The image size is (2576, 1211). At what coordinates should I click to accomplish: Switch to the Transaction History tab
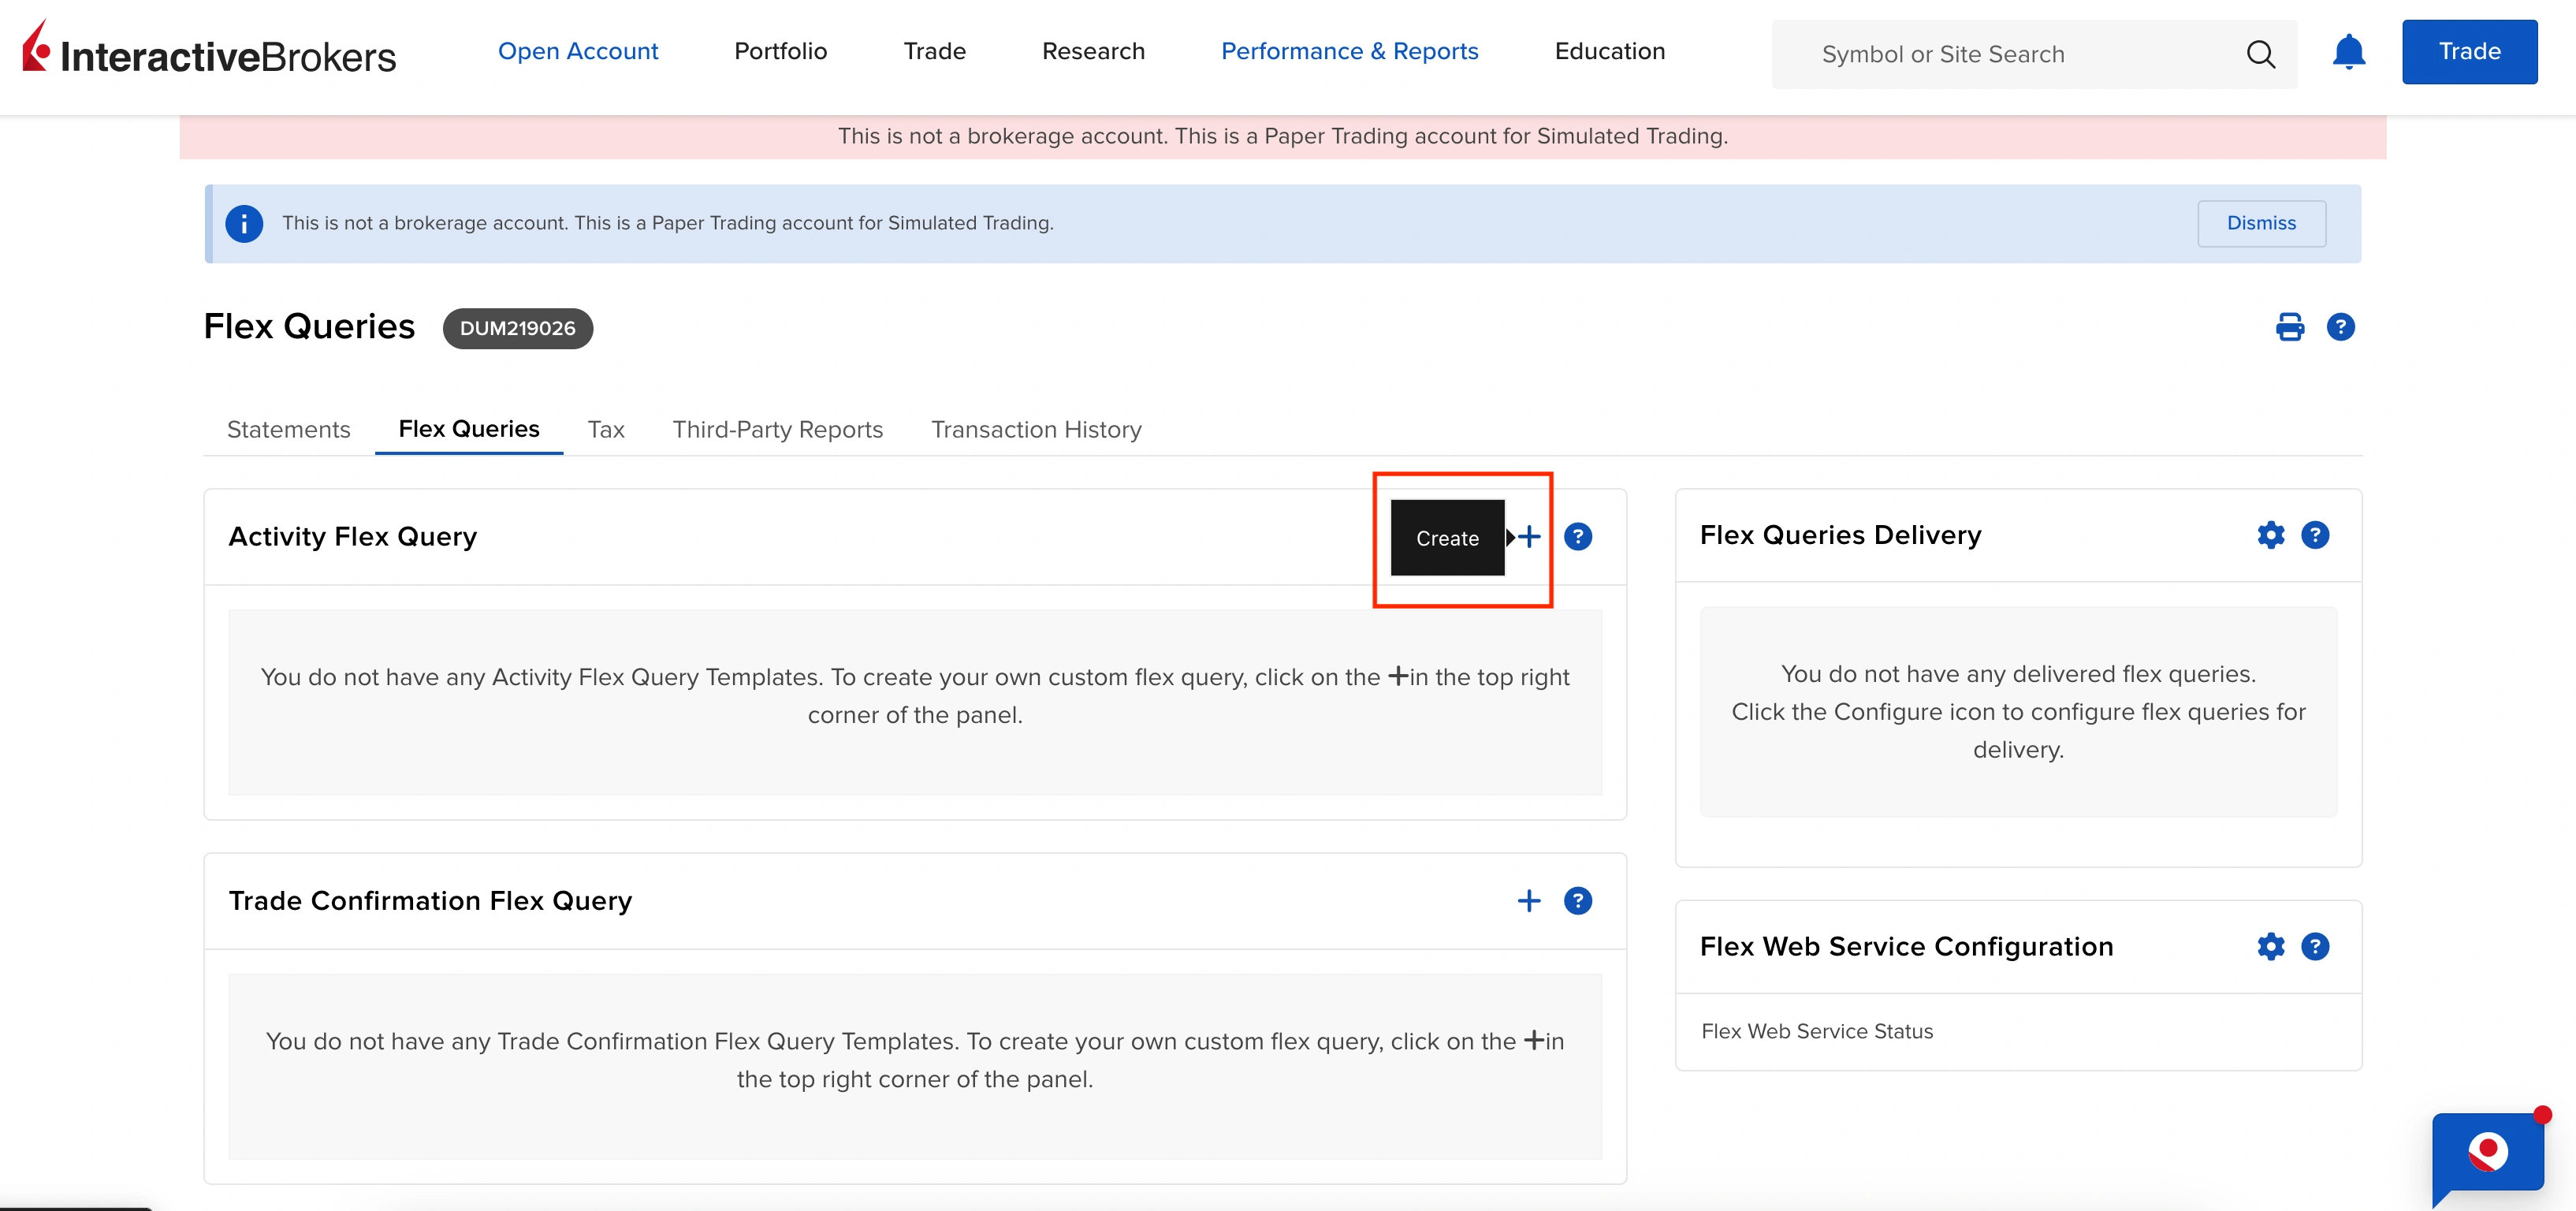pos(1036,429)
